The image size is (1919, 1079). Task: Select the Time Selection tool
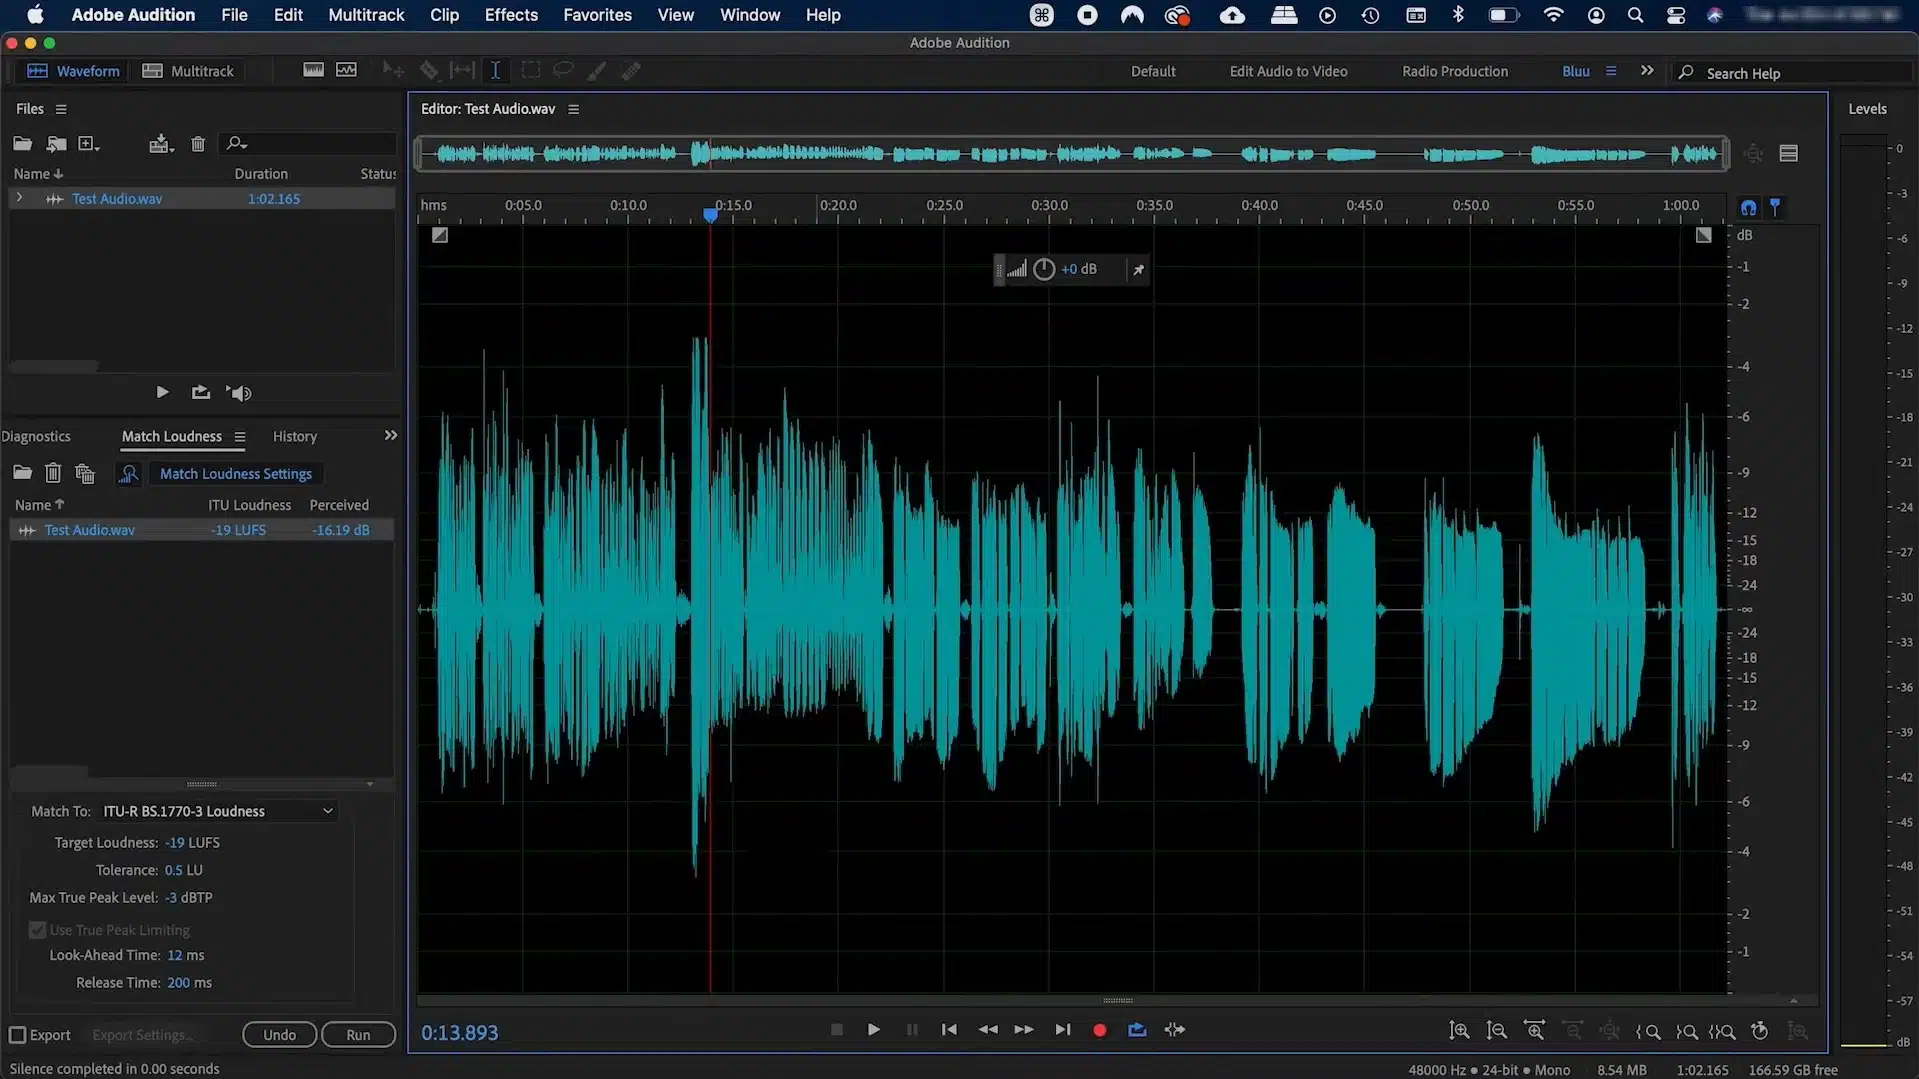495,70
